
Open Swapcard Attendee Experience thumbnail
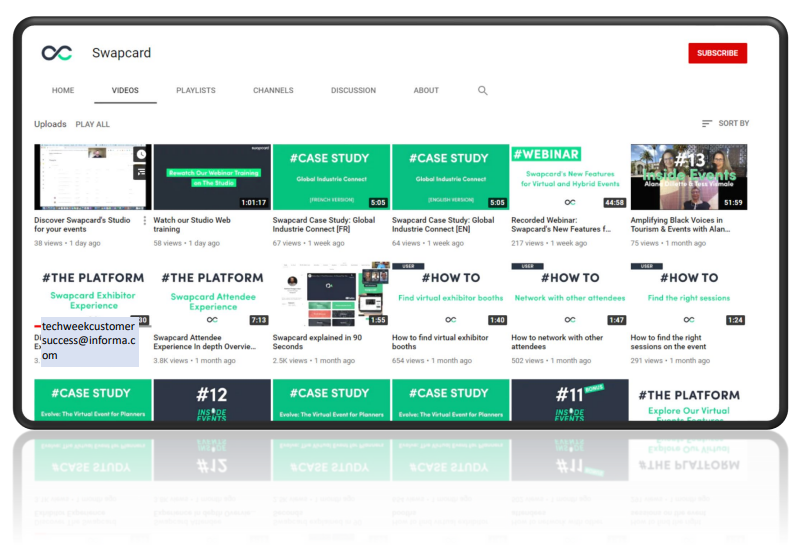(x=212, y=294)
